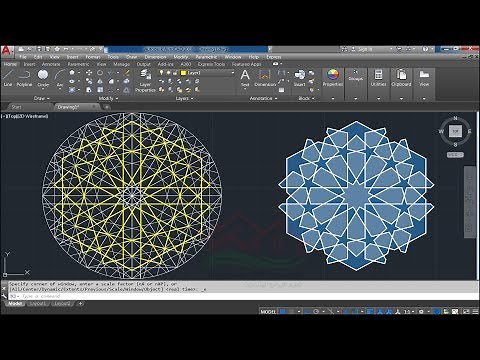Open the View panel in ribbon
This screenshot has height=360, width=480.
(x=424, y=78)
